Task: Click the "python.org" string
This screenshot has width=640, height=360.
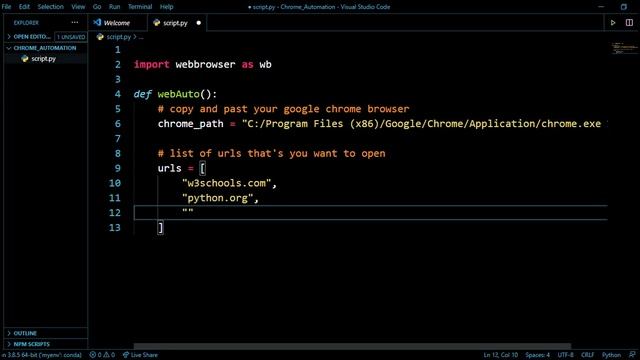Action: tap(218, 198)
